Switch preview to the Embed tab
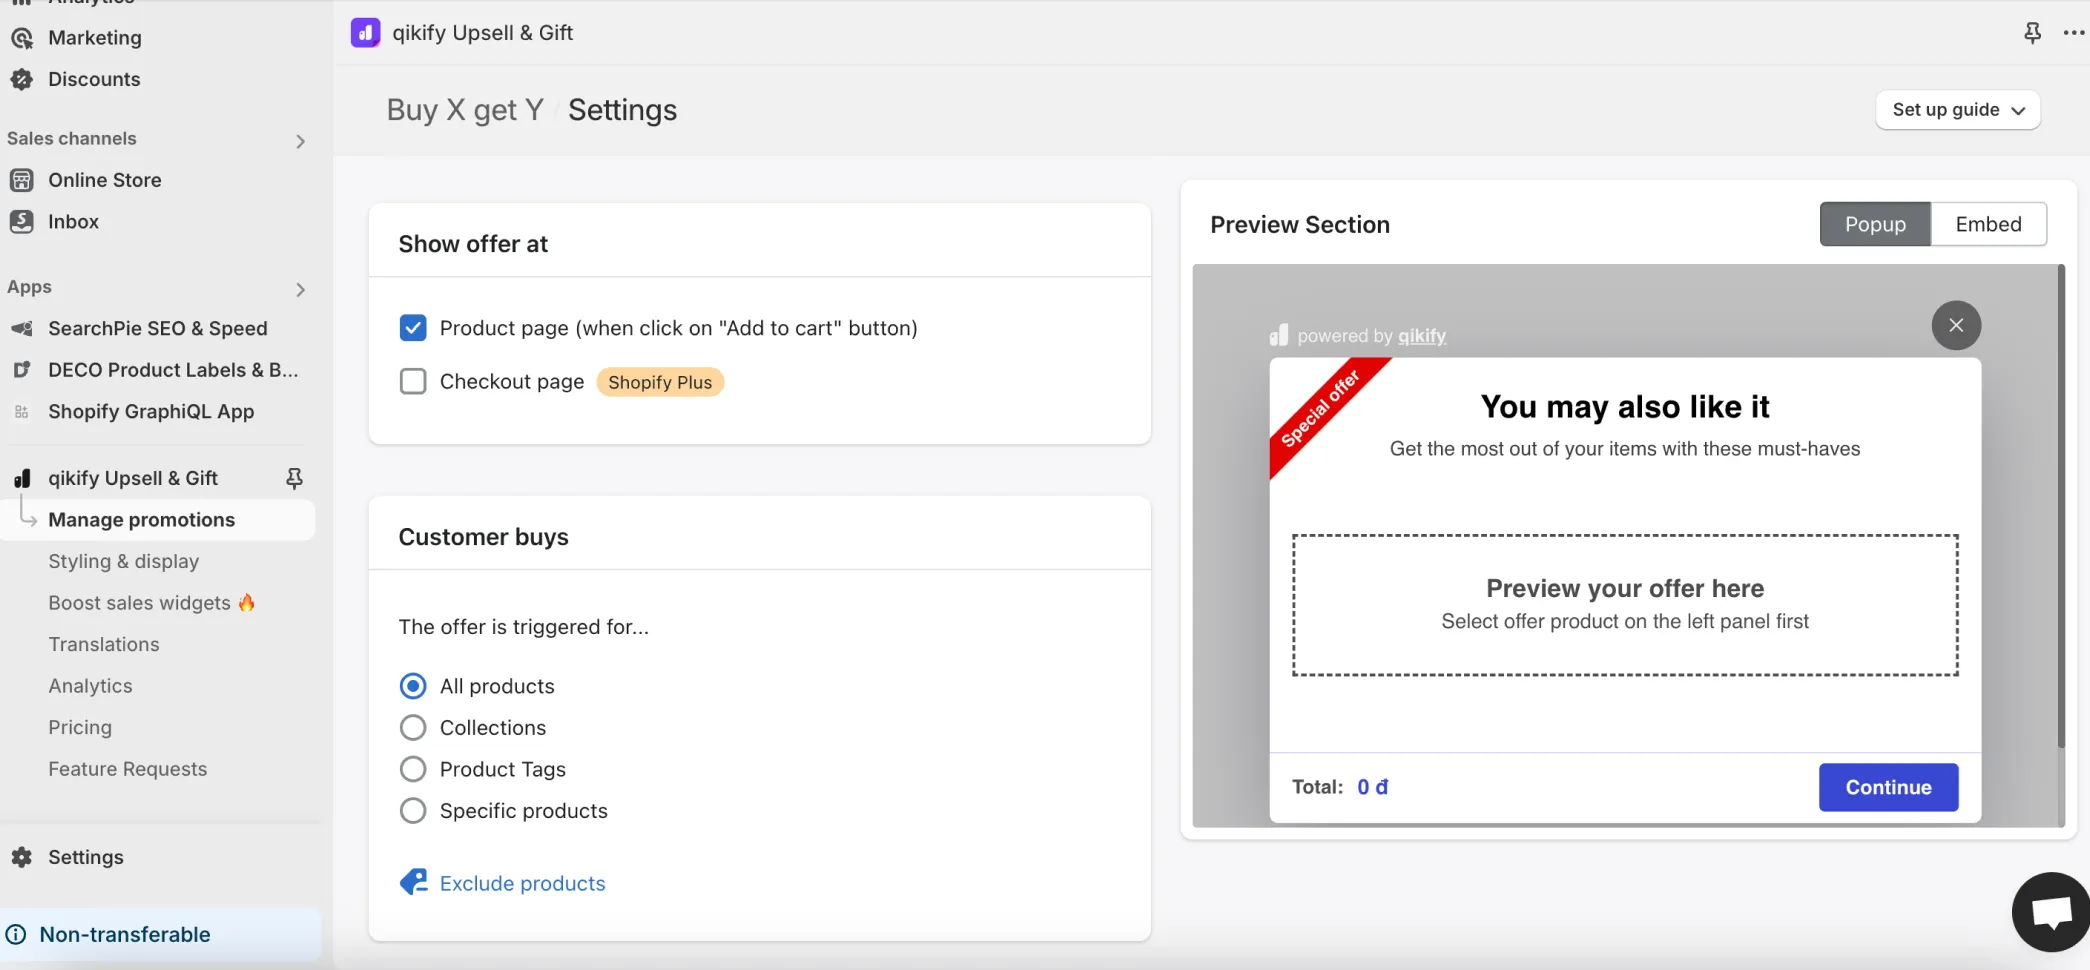 pos(1988,224)
